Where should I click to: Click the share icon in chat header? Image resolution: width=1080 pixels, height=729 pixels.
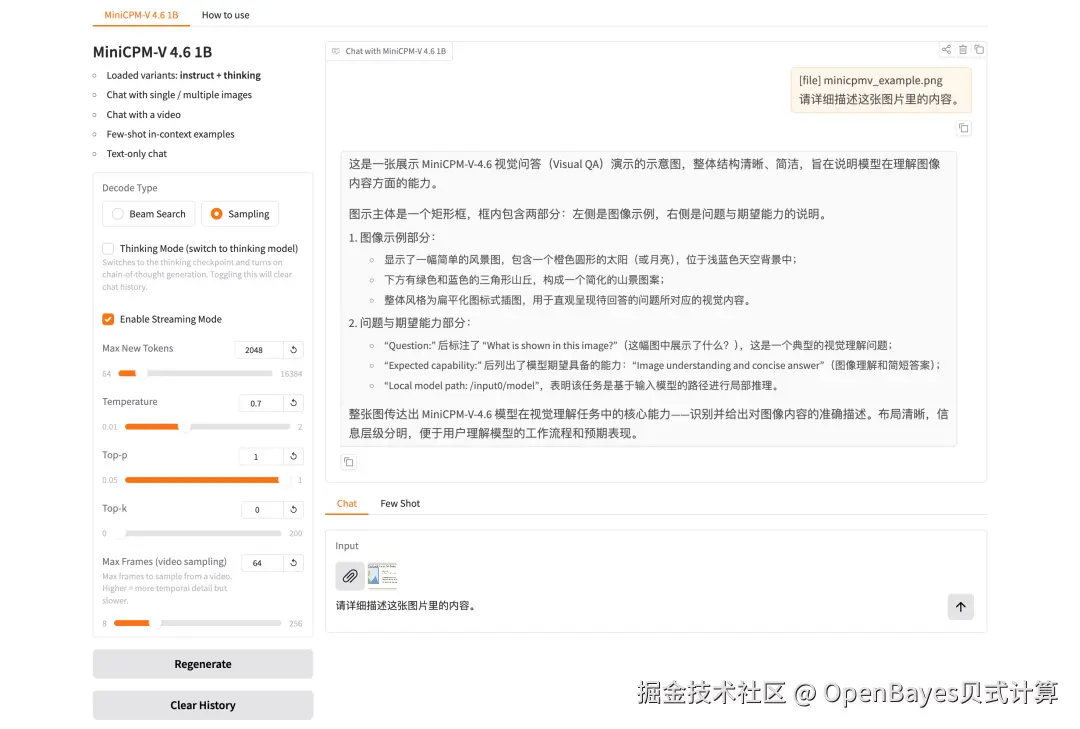tap(946, 50)
